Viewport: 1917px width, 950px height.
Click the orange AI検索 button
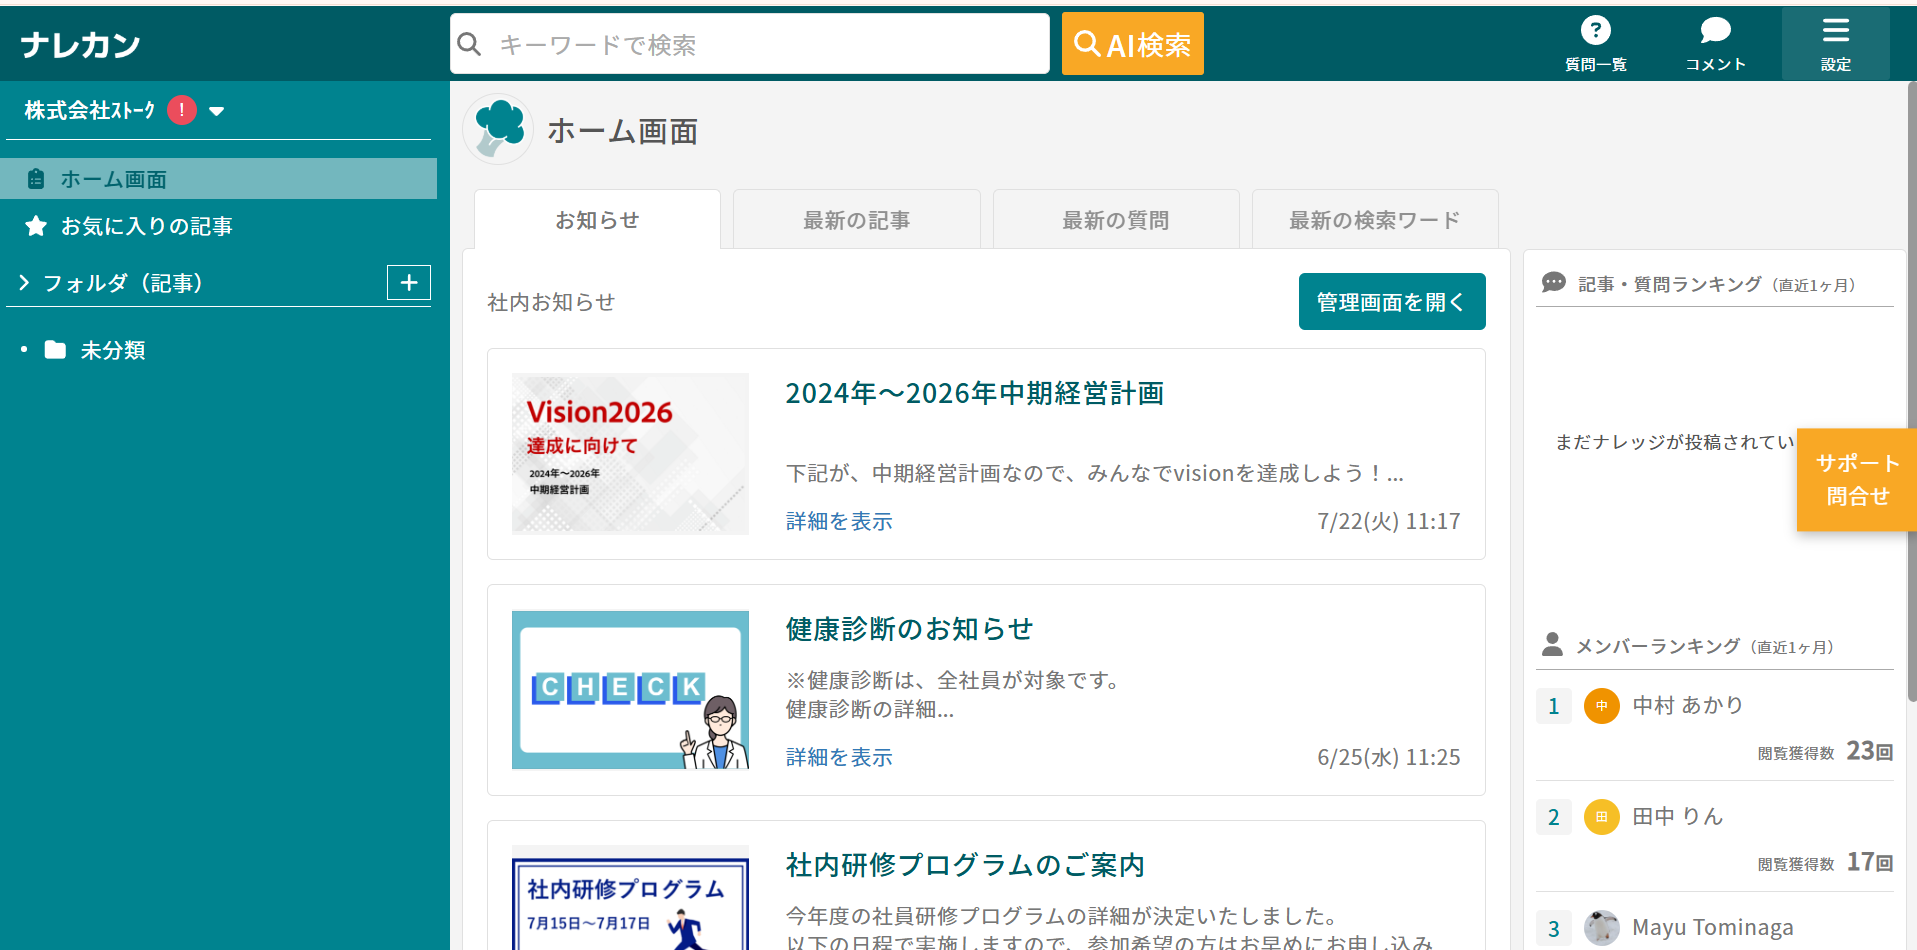tap(1132, 44)
